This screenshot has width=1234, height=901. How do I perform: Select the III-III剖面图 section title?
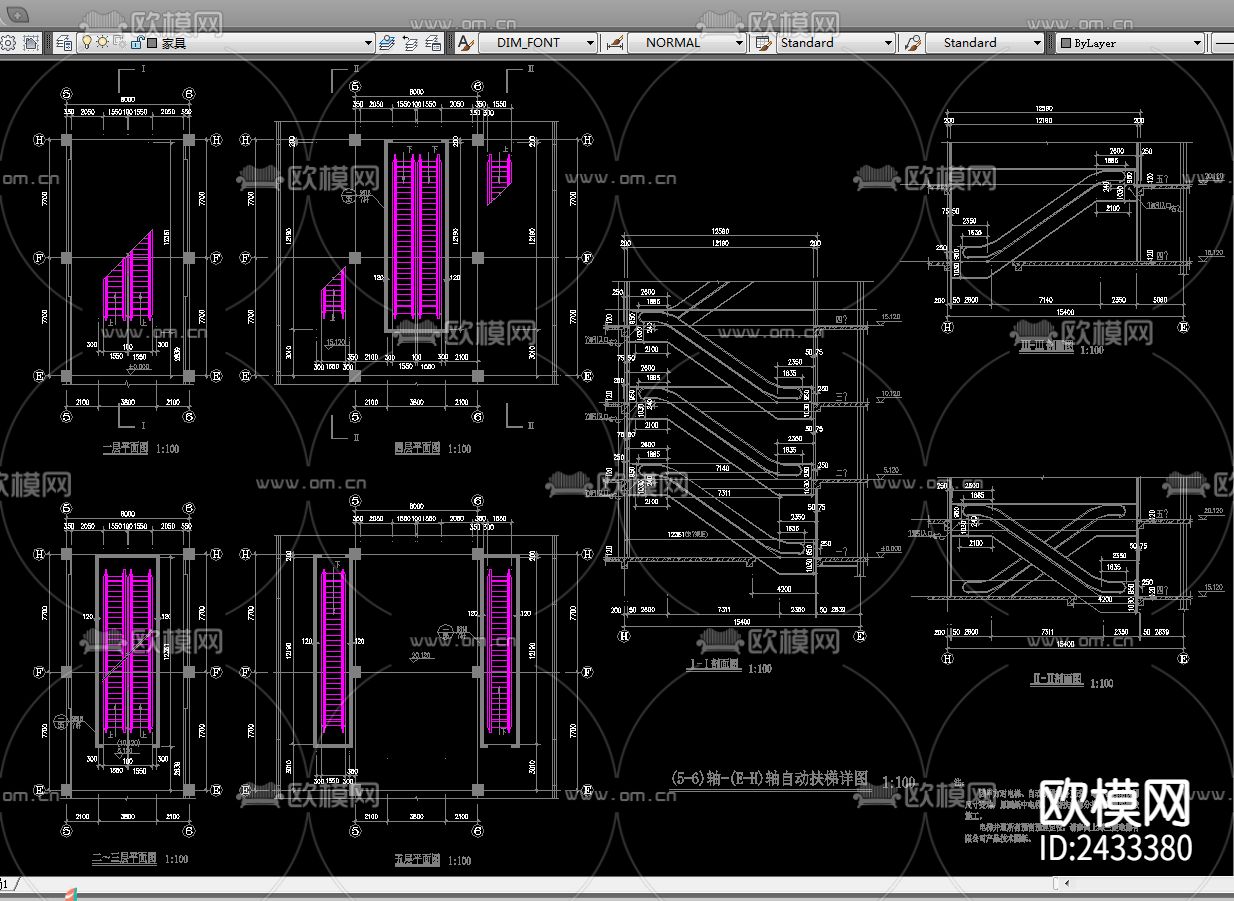[1045, 346]
